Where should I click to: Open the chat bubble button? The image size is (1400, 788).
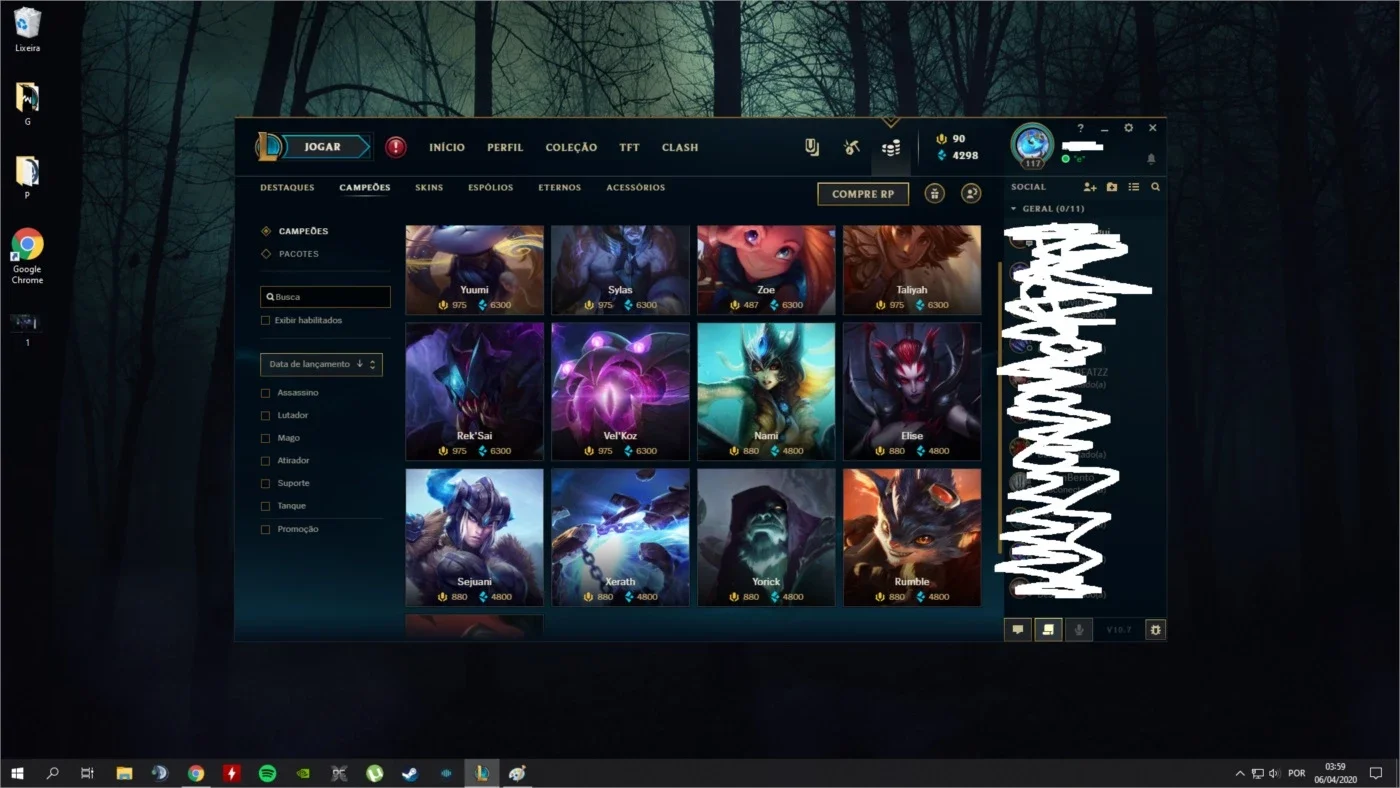(x=1018, y=630)
